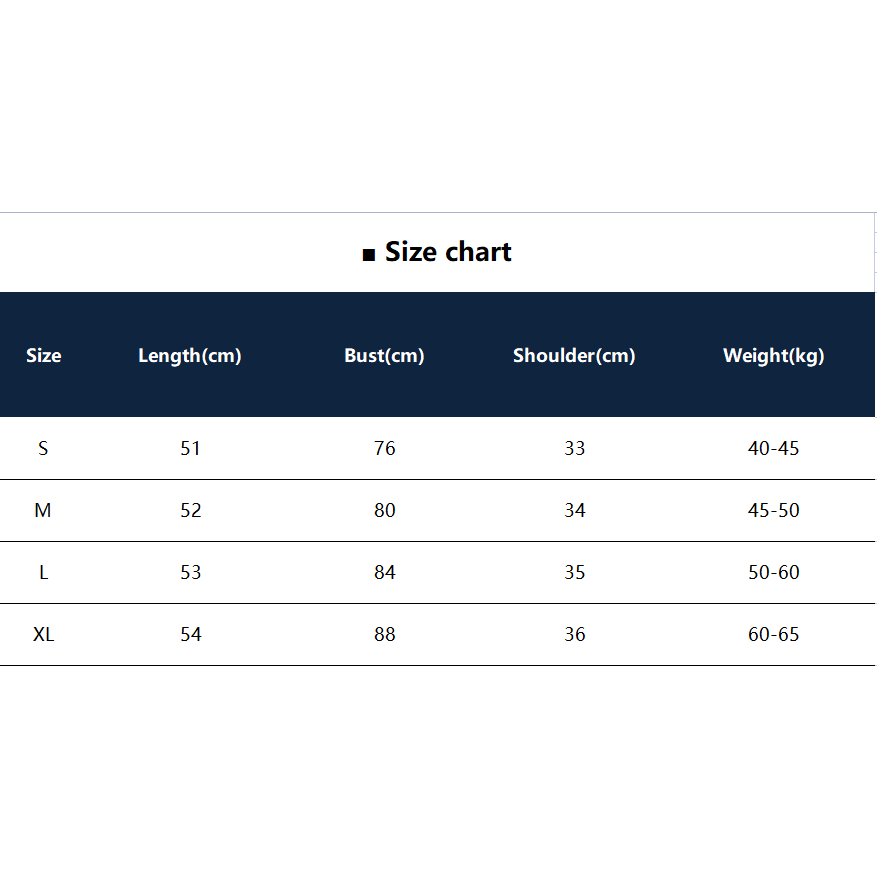Click bust value 88 for size XL
The image size is (877, 877).
pos(385,634)
